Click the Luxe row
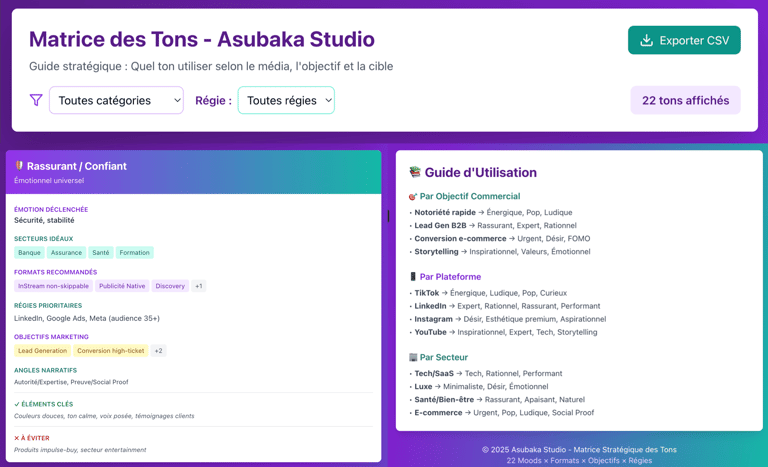 [479, 387]
